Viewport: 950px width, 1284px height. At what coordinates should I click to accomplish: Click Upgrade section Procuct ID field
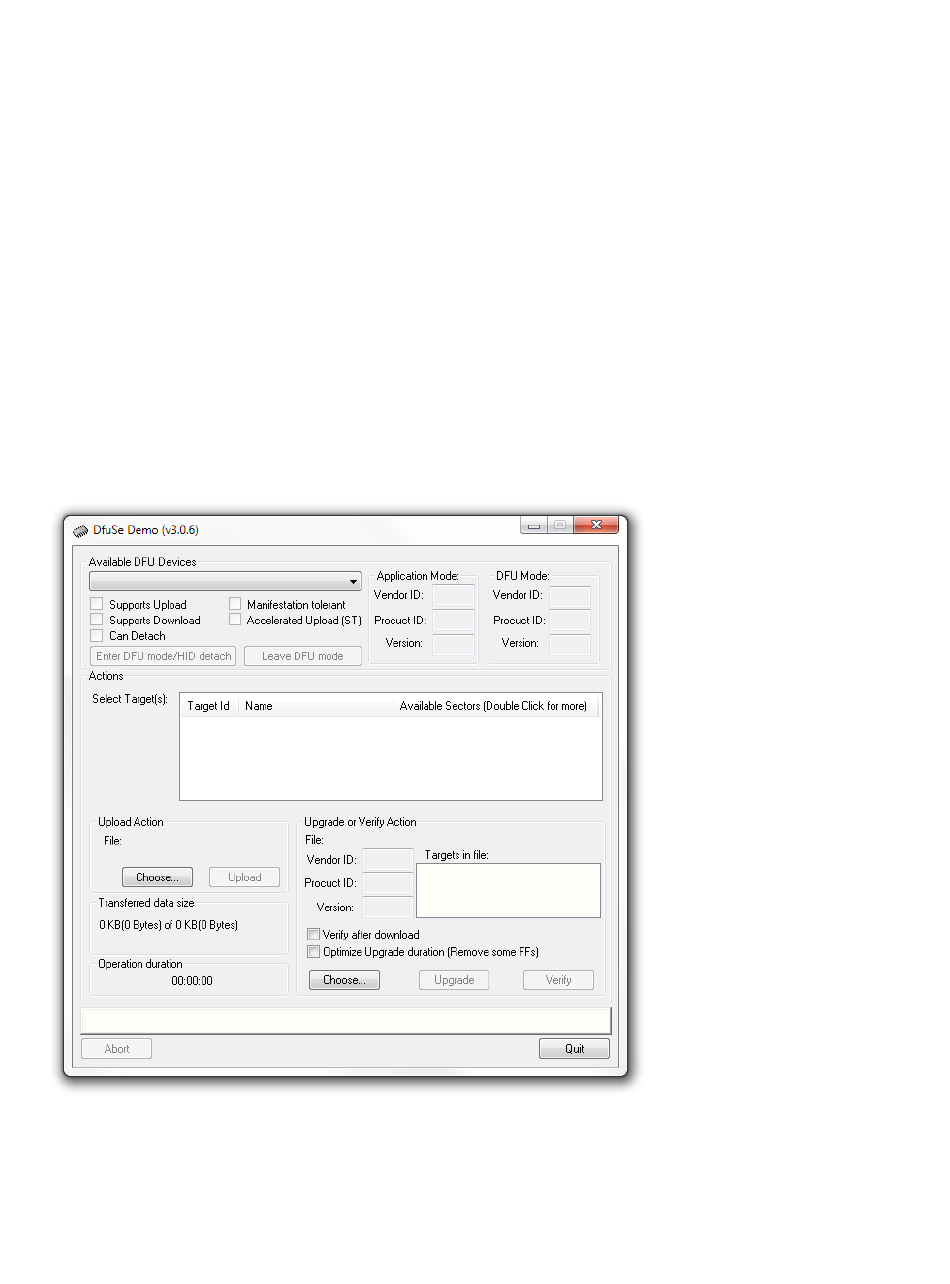click(388, 883)
